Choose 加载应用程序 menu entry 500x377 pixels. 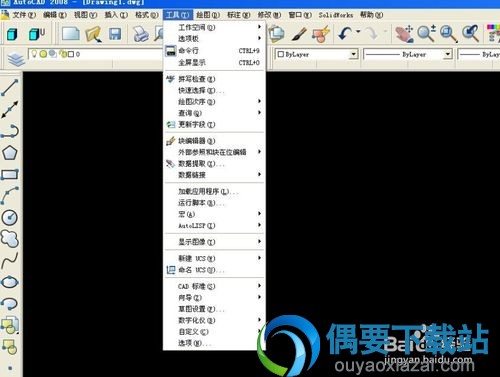[x=214, y=191]
